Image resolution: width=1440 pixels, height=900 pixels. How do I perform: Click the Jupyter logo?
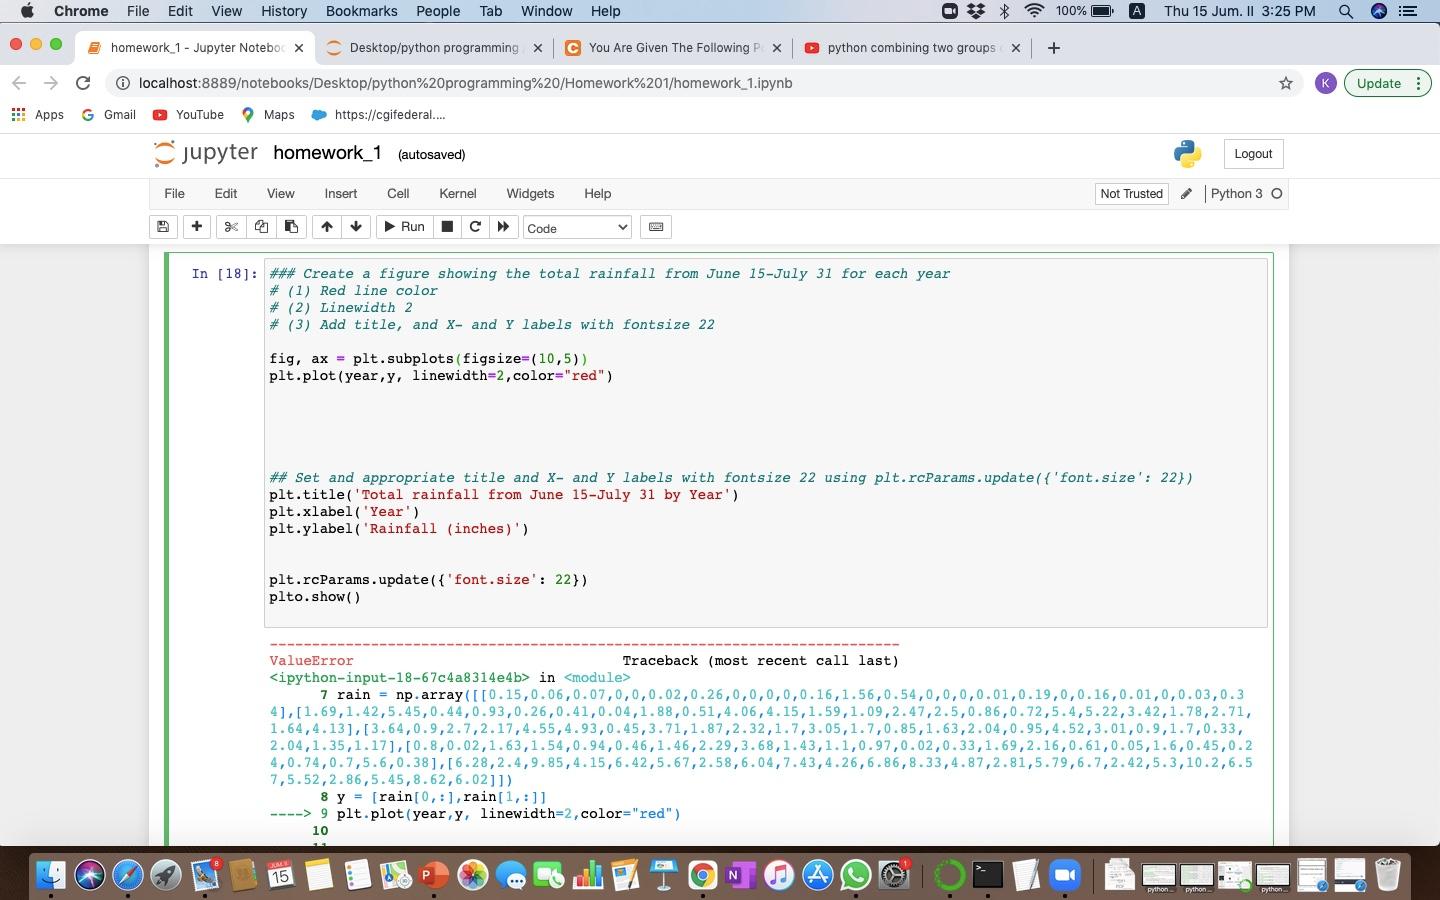click(x=206, y=153)
